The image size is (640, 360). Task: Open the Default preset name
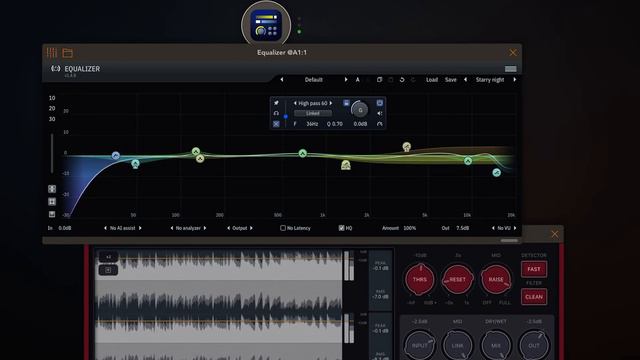(313, 80)
